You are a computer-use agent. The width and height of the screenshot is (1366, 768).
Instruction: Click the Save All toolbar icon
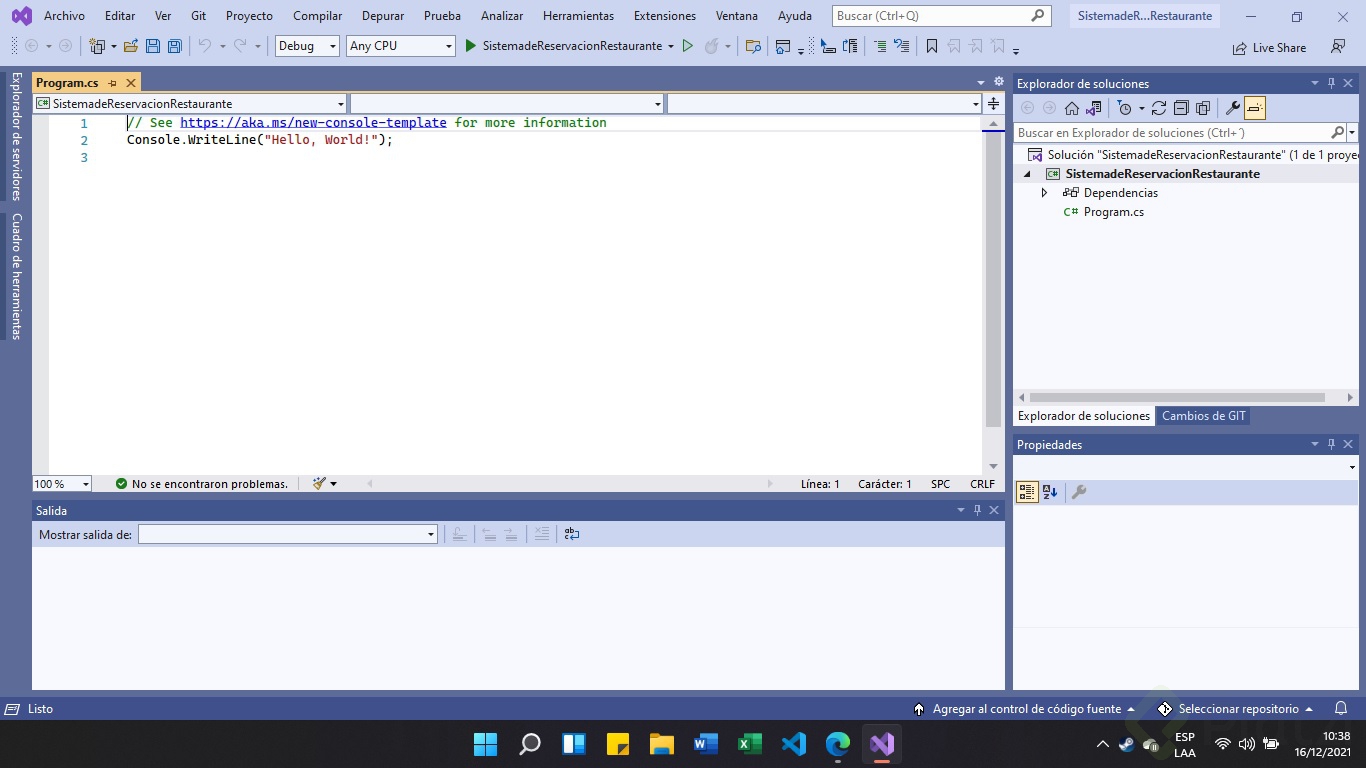[175, 46]
